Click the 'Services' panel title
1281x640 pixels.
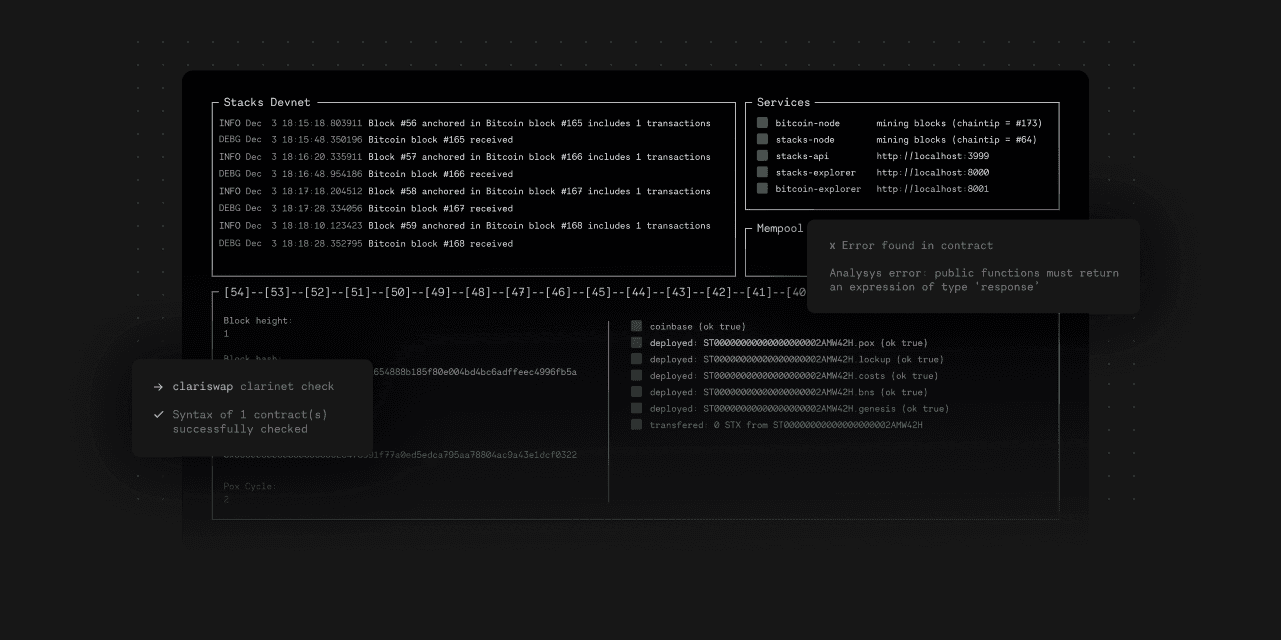[x=783, y=102]
